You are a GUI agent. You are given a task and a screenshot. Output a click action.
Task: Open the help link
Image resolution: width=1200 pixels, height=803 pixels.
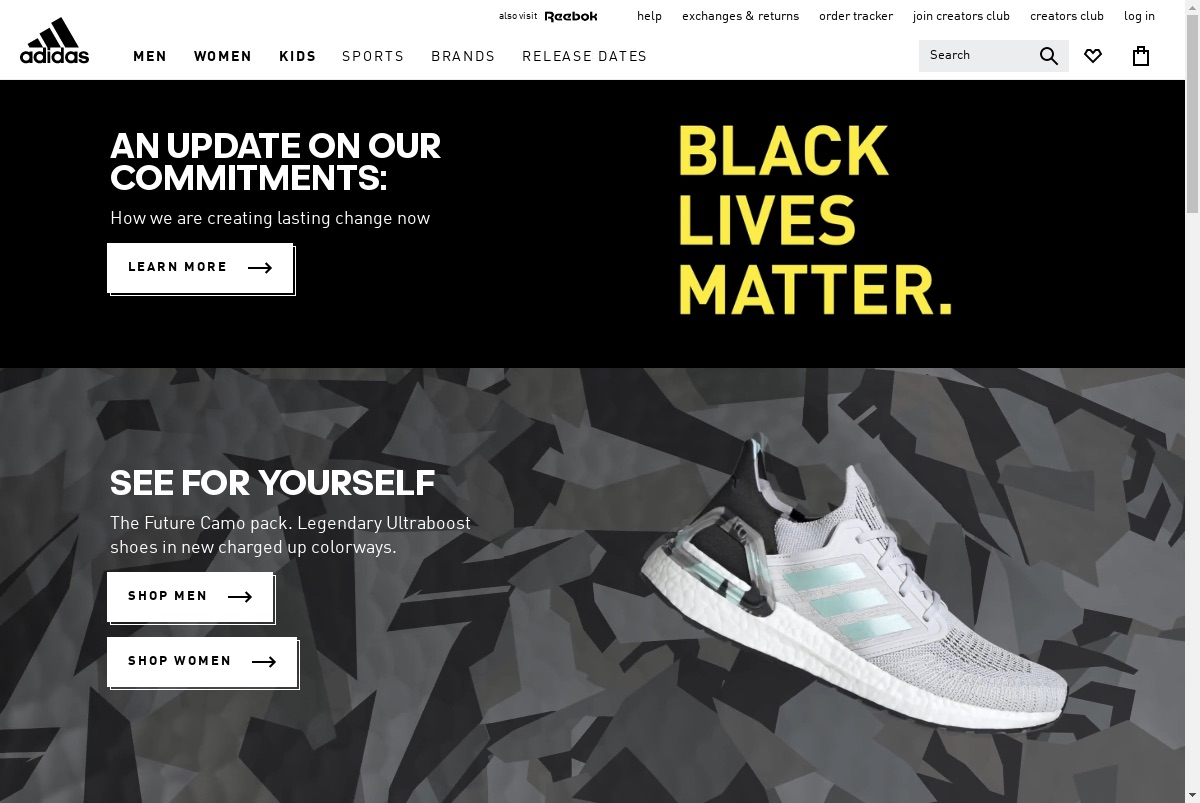649,16
